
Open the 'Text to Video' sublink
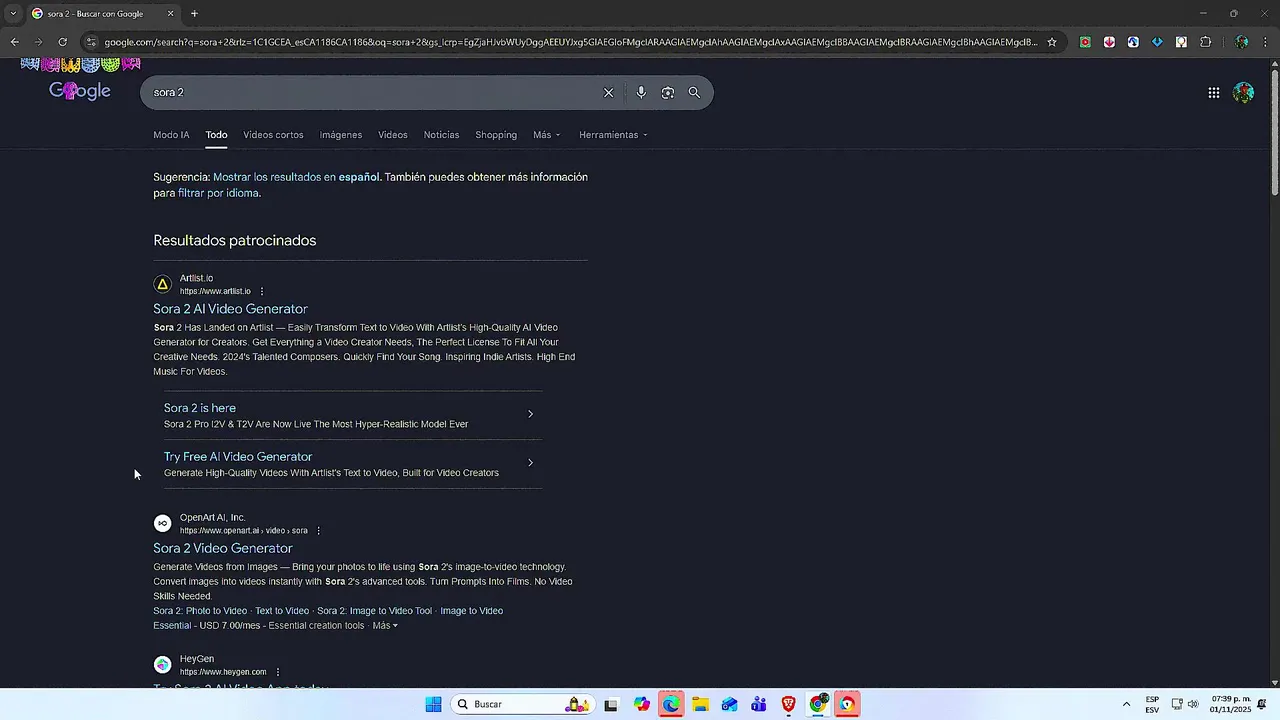(x=282, y=611)
